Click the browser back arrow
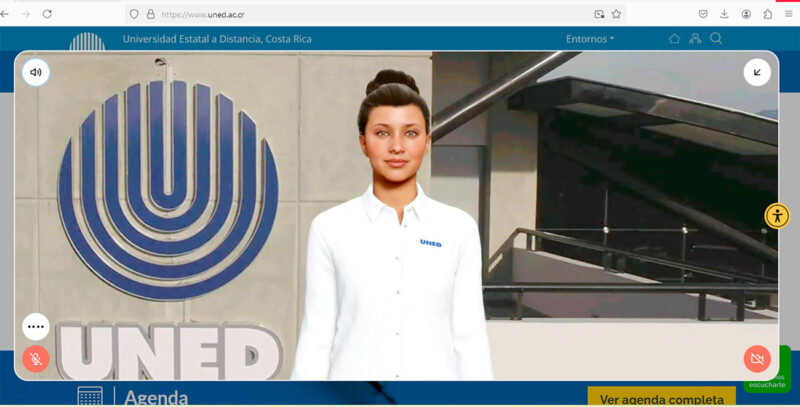Viewport: 800px width, 407px height. click(5, 14)
